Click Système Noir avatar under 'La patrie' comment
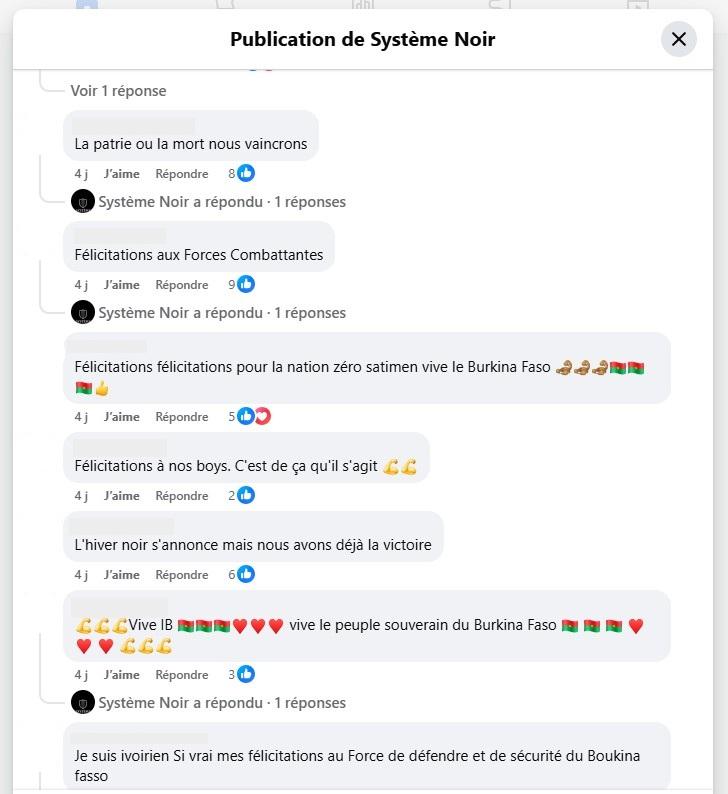 click(x=83, y=201)
